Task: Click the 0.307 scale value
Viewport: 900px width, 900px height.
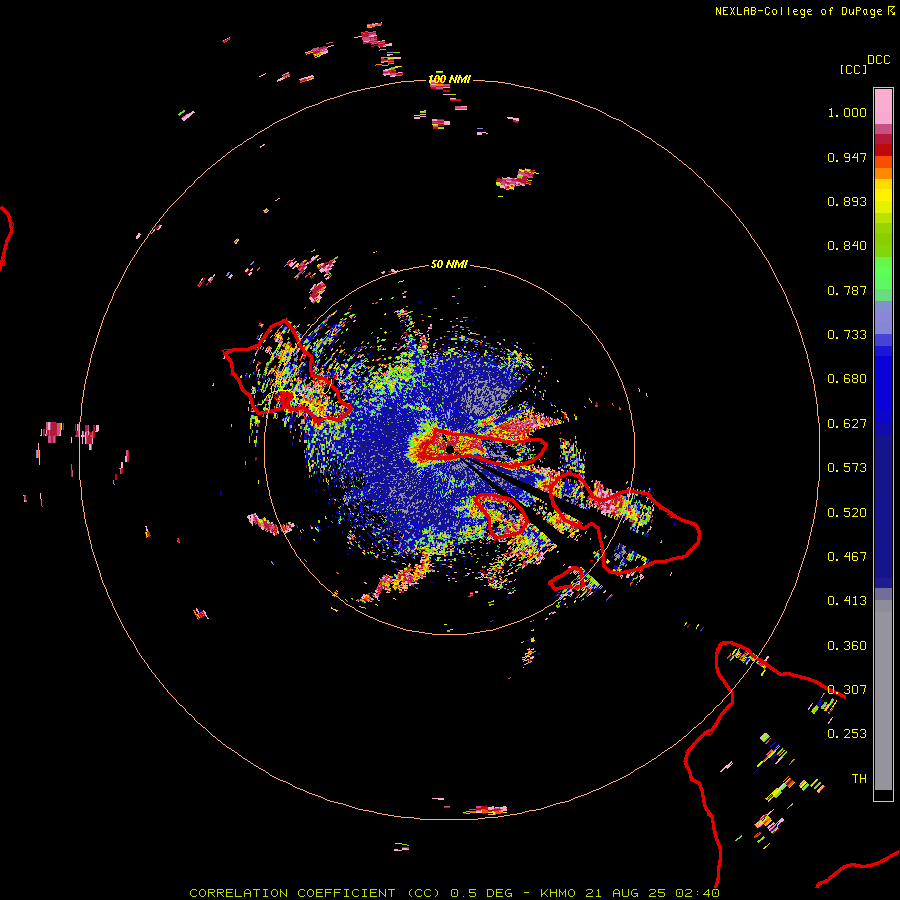Action: (x=847, y=690)
